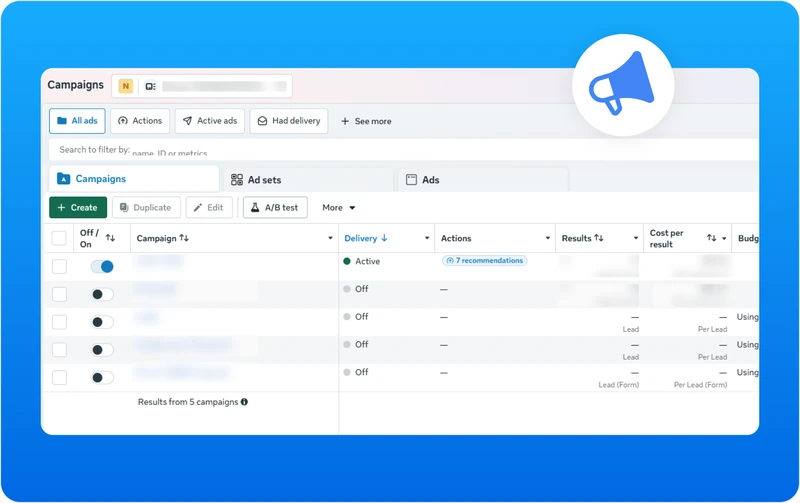Click the green Create button
The height and width of the screenshot is (503, 800).
[78, 208]
